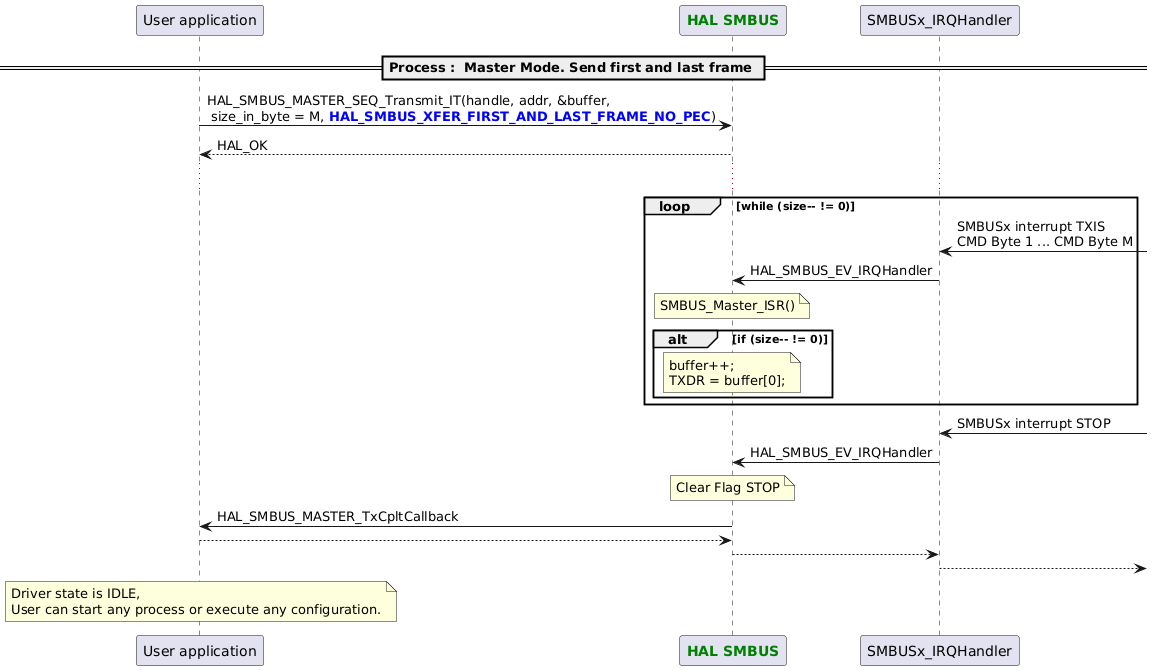Select the buffer++ TXDR note
1153x670 pixels.
(731, 372)
